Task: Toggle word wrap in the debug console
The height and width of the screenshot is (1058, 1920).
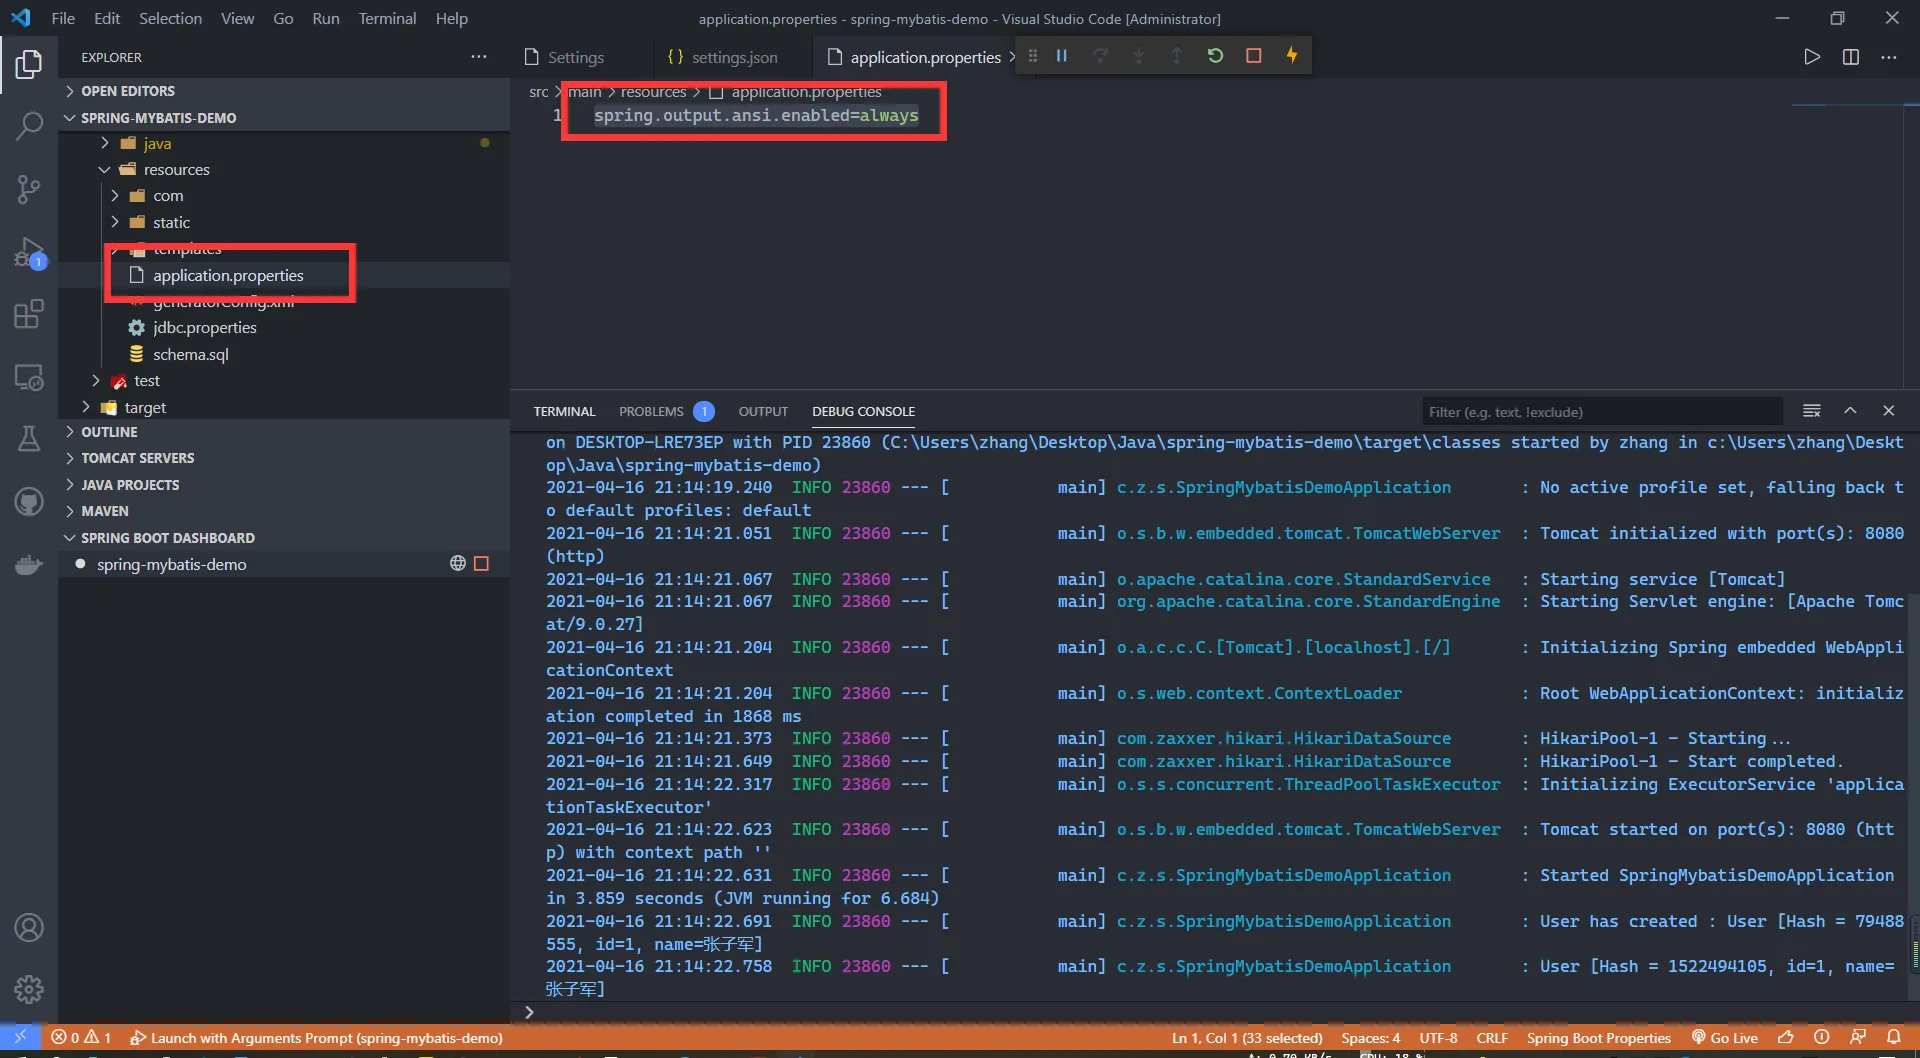Action: click(1811, 411)
